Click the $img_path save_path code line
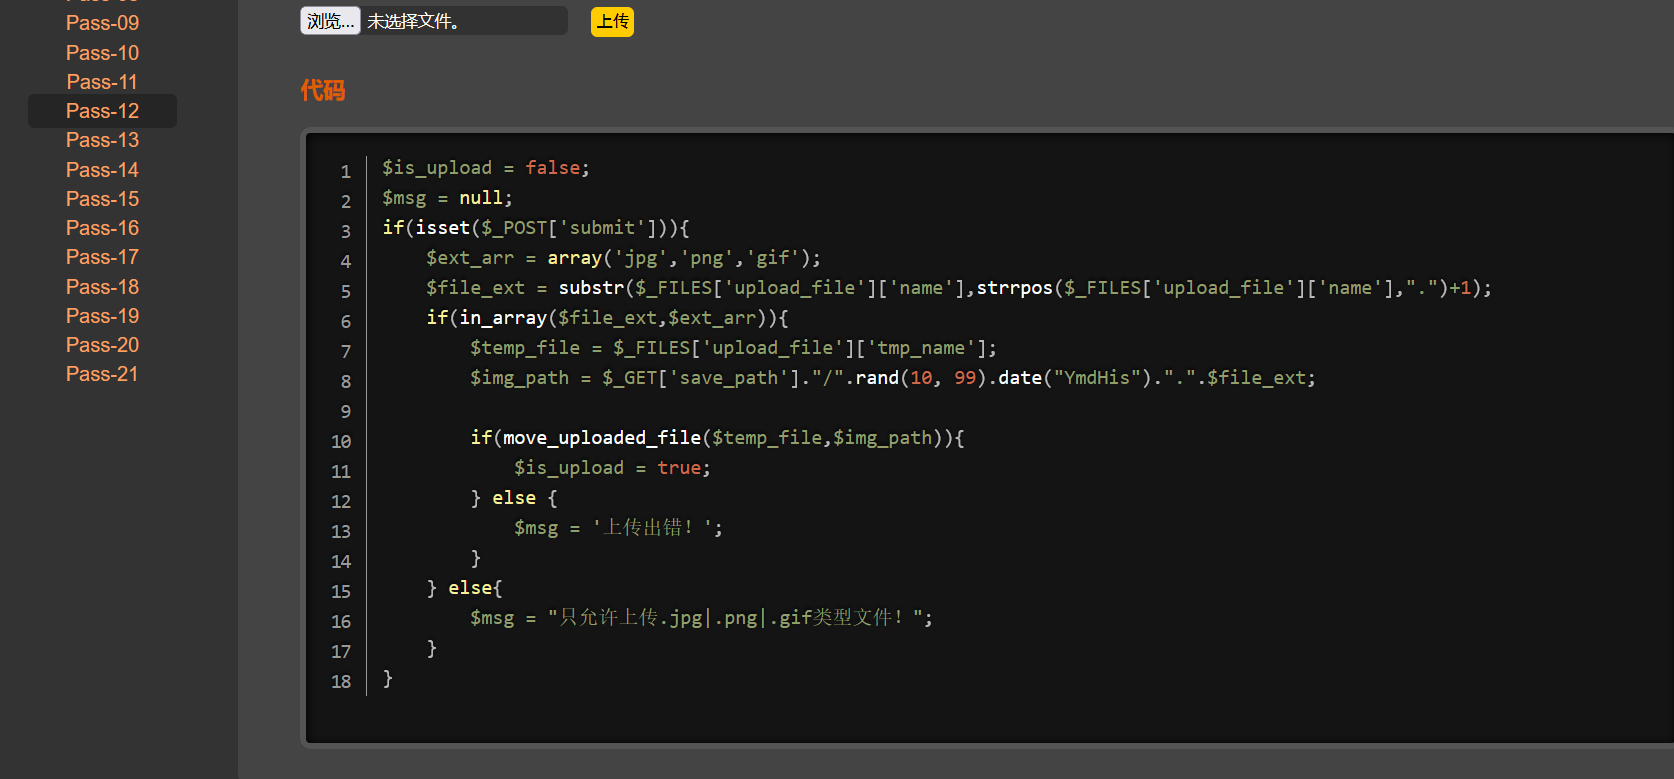This screenshot has width=1674, height=779. point(893,378)
